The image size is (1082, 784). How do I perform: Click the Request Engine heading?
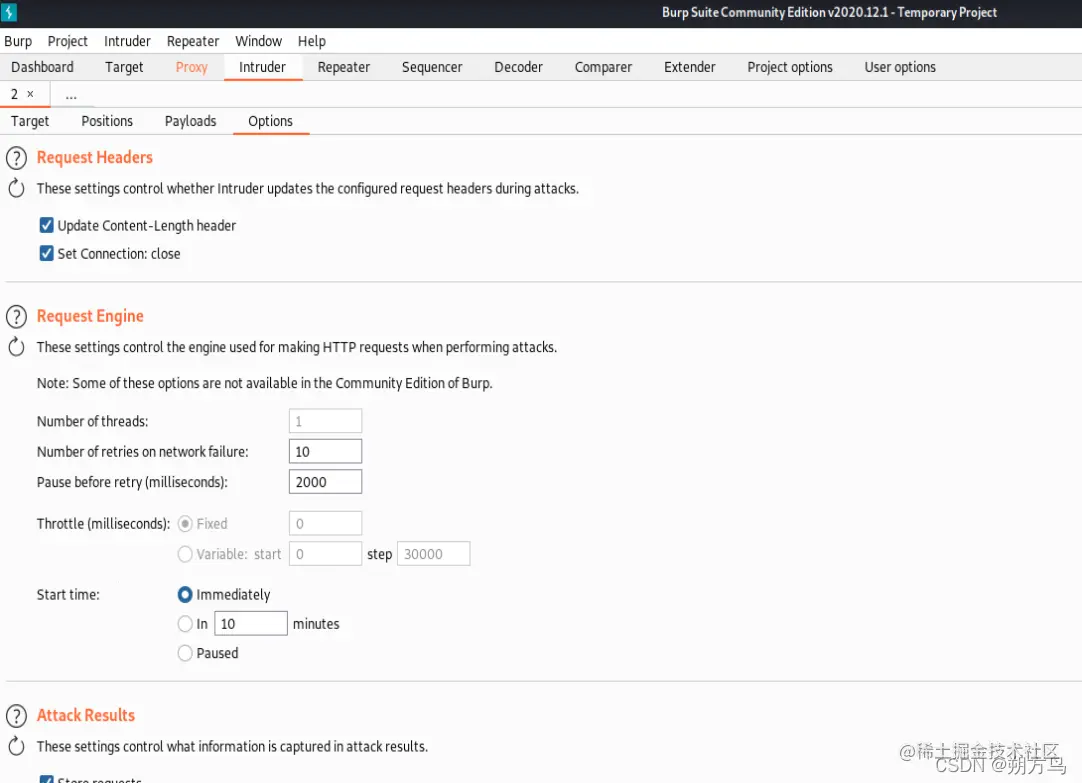pos(90,316)
